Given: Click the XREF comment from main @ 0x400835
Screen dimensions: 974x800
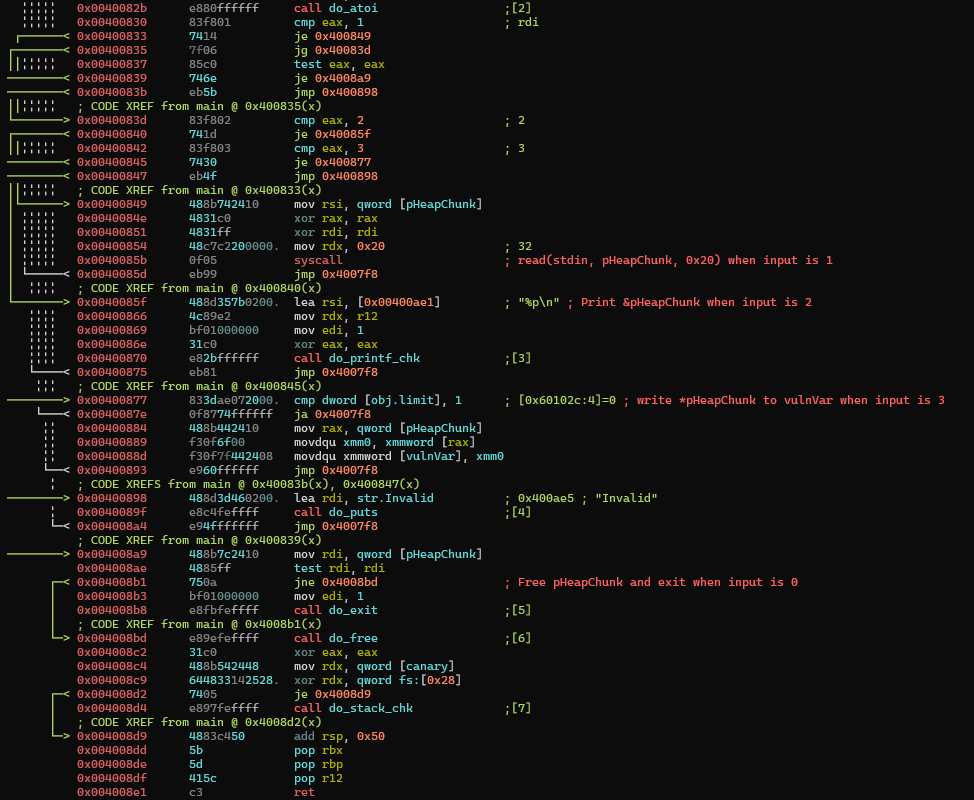Looking at the screenshot, I should [x=199, y=106].
